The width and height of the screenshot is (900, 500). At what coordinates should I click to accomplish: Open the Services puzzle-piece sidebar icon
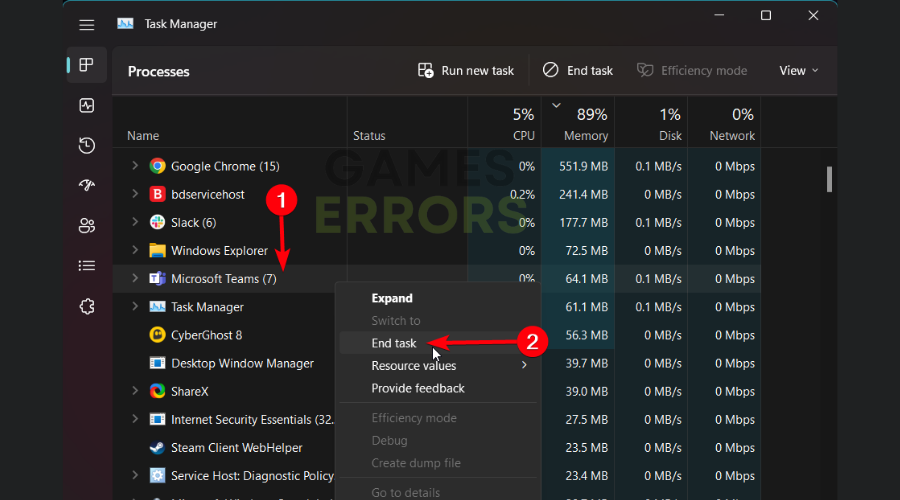[87, 307]
